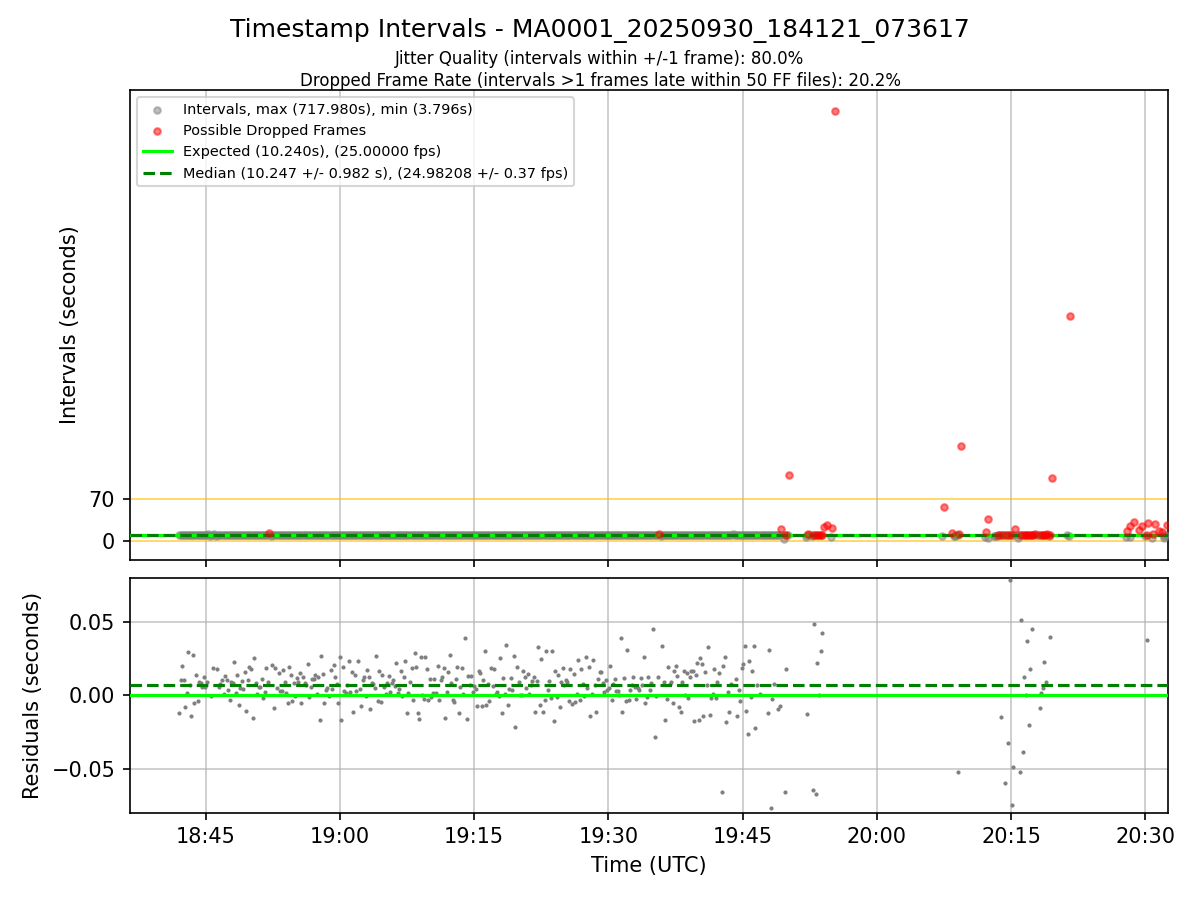Click the 19:45 x-axis tick label
Screen dimensions: 1200x900
(x=743, y=835)
